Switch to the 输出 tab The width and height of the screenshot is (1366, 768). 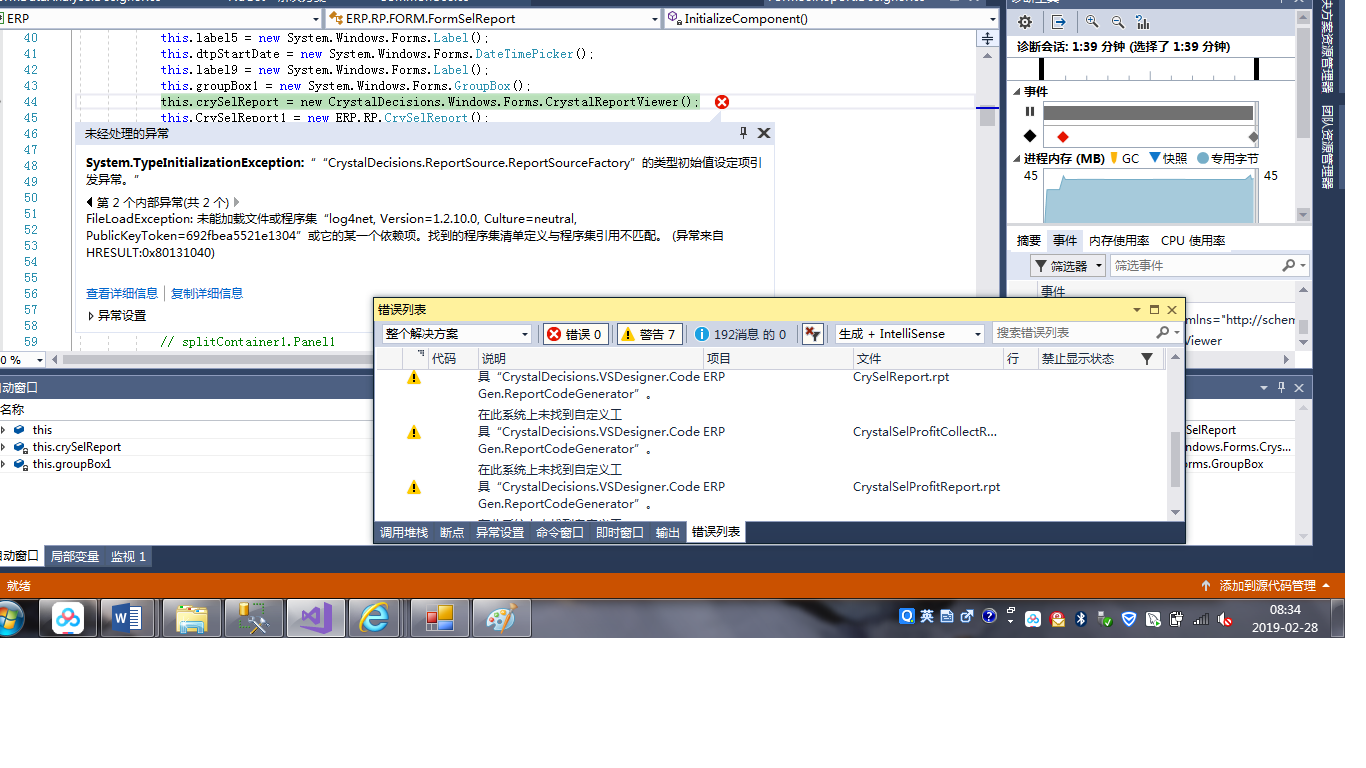tap(668, 533)
